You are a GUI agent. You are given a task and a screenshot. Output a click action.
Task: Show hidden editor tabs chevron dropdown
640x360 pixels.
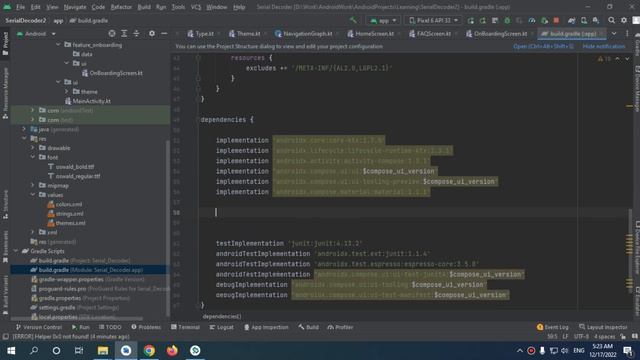(x=614, y=33)
